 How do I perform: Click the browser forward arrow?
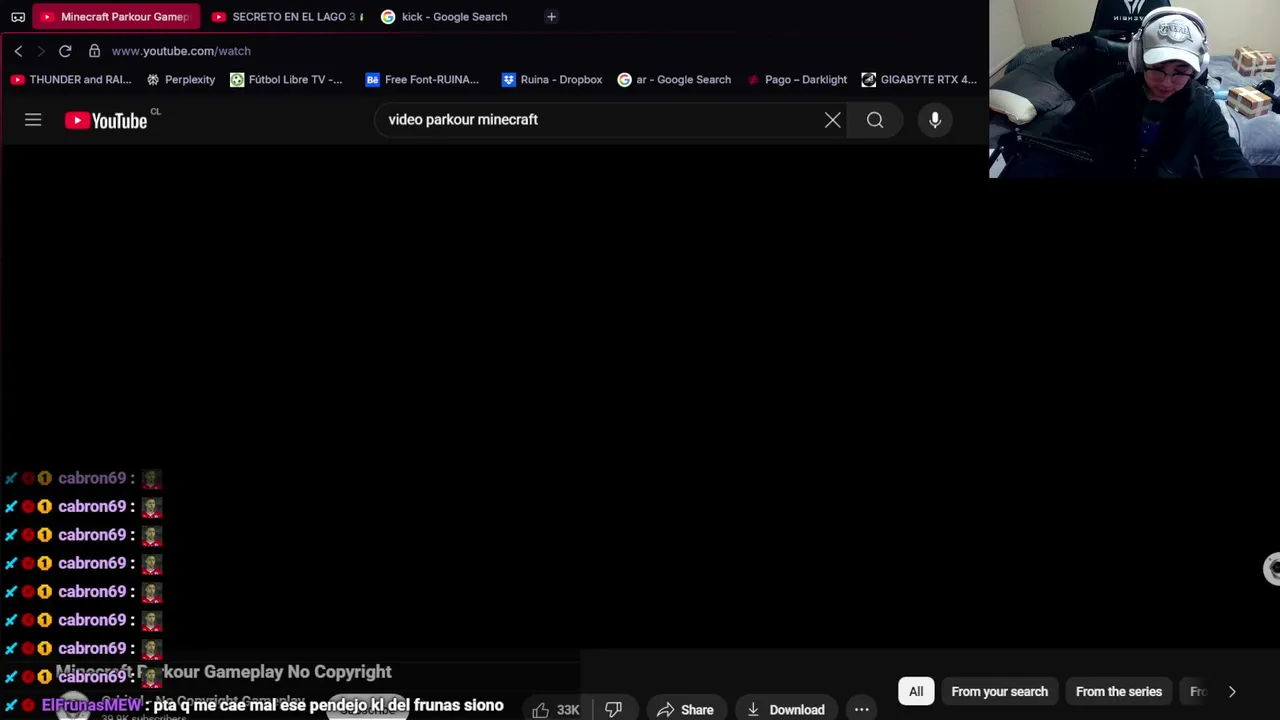coord(41,51)
